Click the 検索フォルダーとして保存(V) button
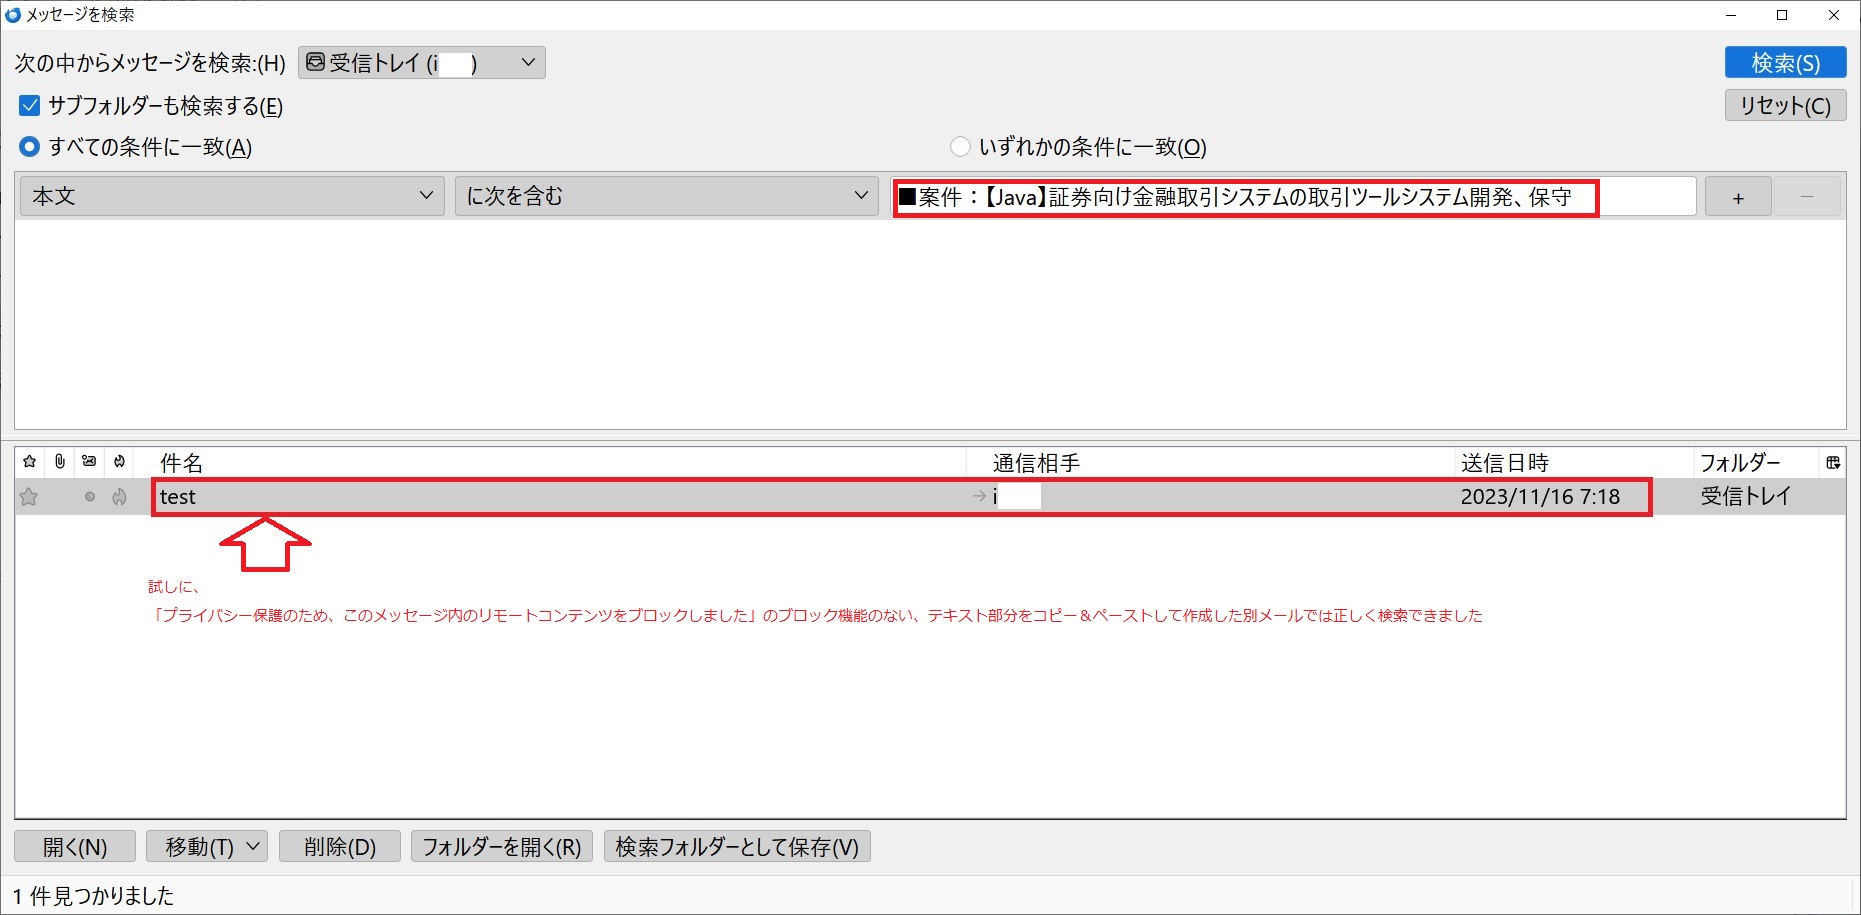The height and width of the screenshot is (915, 1861). tap(737, 847)
